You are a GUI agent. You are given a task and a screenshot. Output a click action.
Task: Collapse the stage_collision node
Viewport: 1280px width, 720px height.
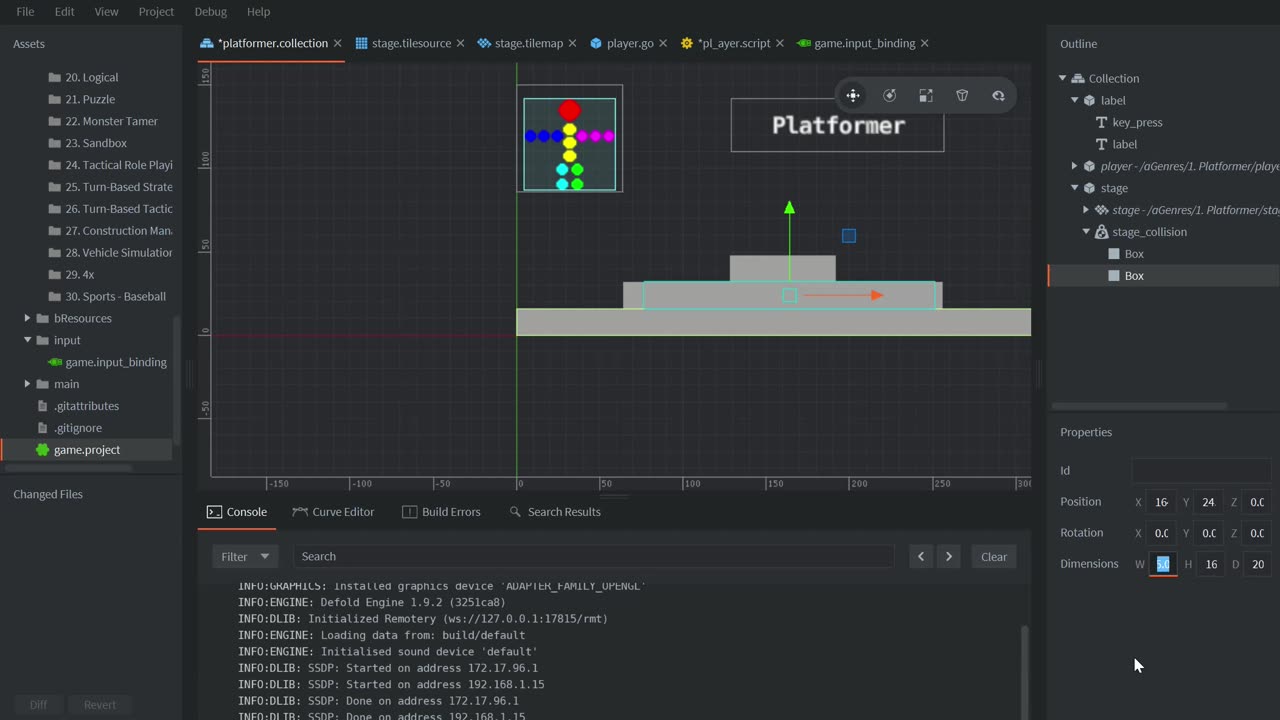(x=1086, y=232)
